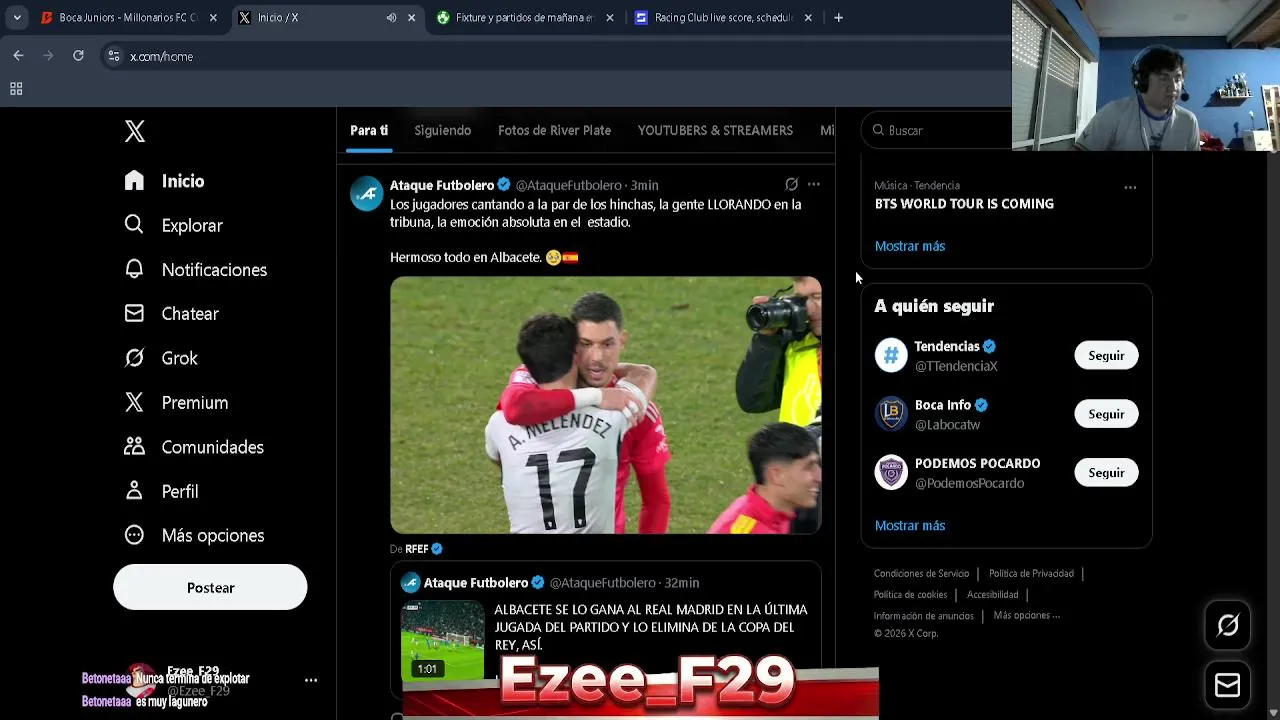Click Tendencias account name
Screen dimensions: 1280x720
click(x=947, y=346)
